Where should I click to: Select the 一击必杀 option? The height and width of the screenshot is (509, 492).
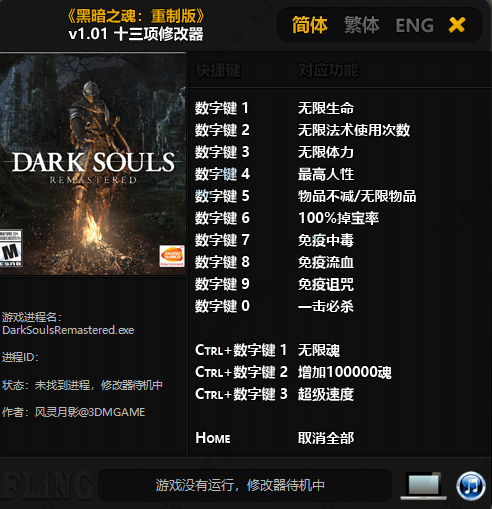(326, 306)
